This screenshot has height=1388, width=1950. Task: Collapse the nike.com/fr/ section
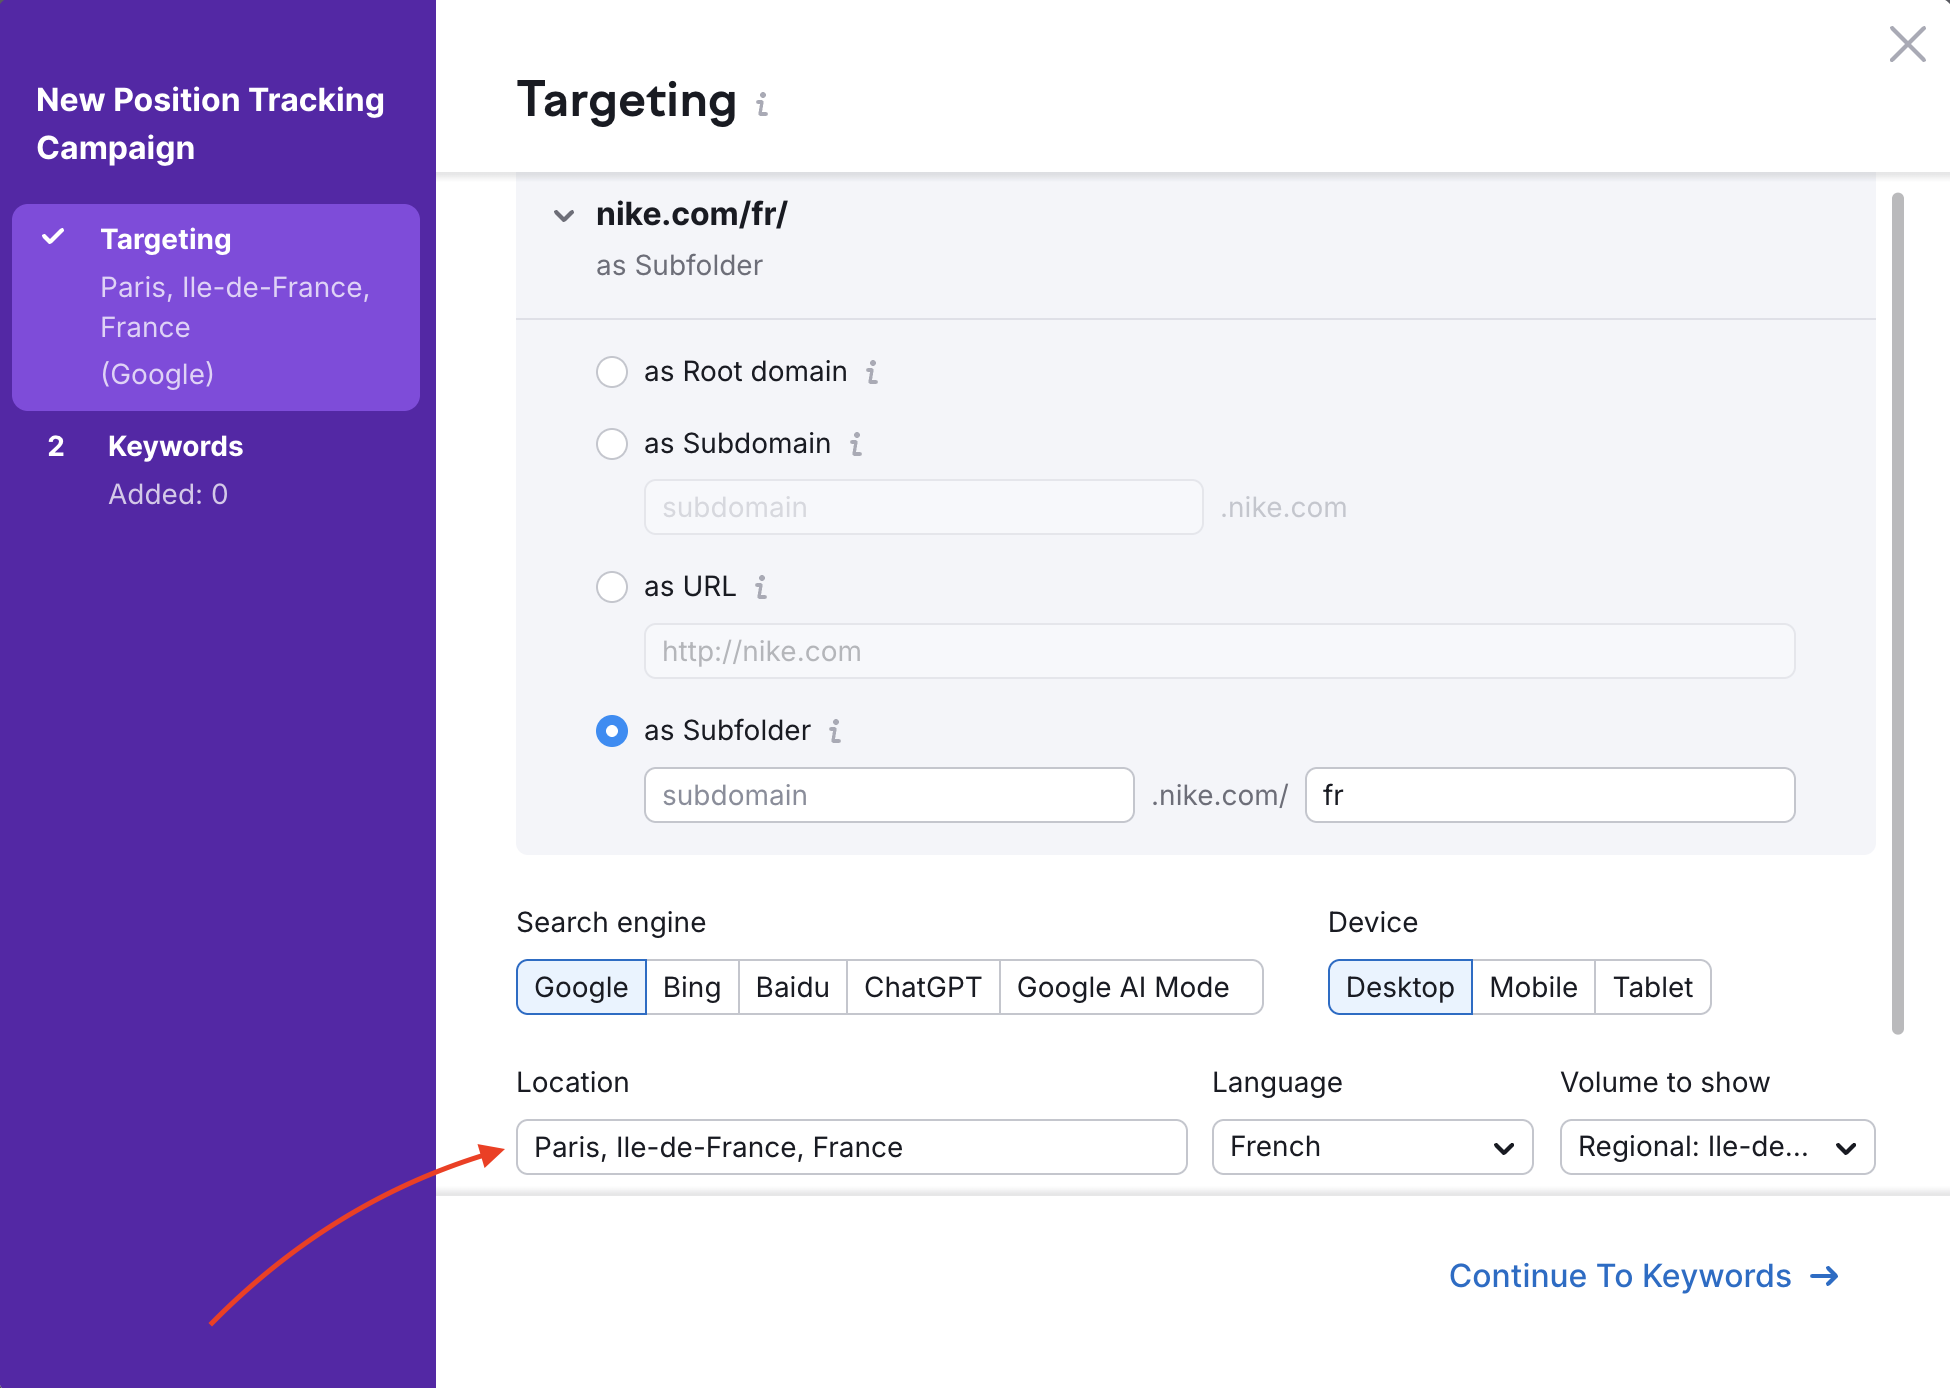pyautogui.click(x=564, y=215)
